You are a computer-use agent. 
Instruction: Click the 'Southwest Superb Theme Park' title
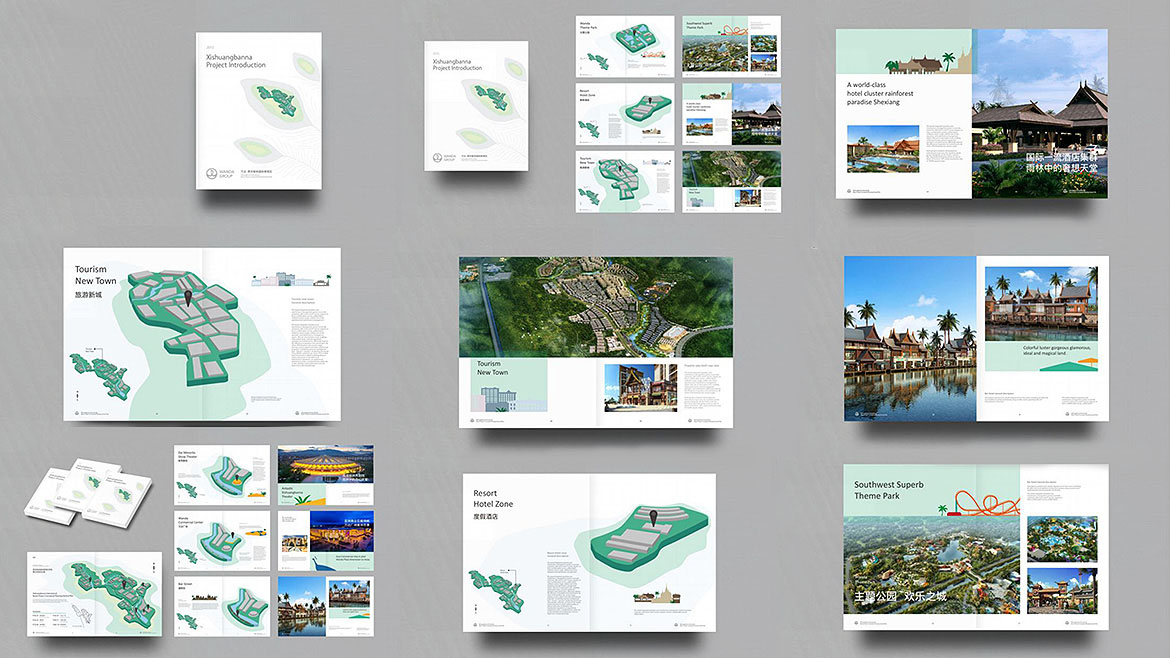coord(889,490)
